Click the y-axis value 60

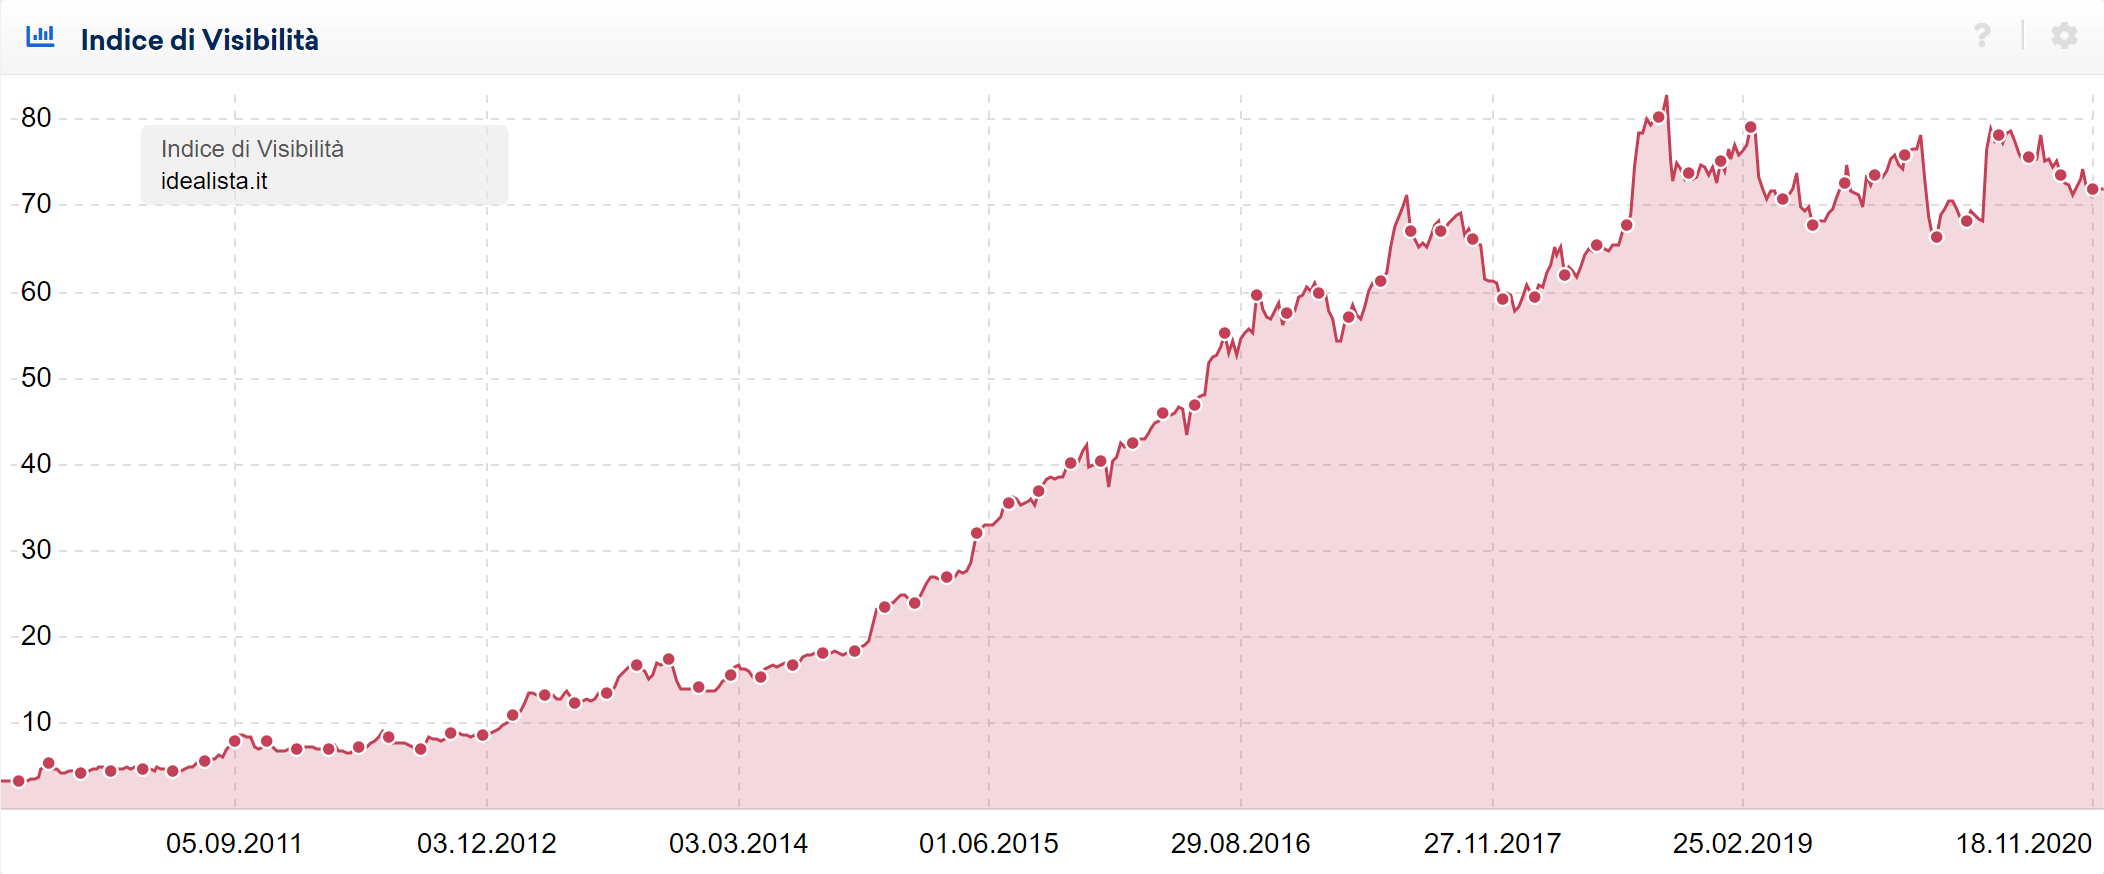click(x=36, y=292)
